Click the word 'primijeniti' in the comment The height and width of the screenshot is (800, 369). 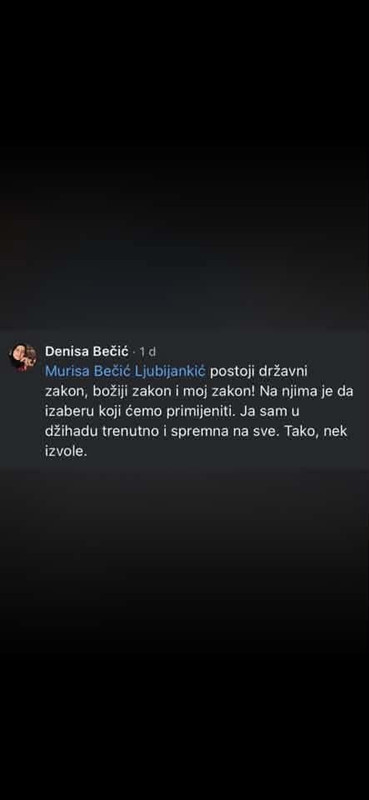188,411
